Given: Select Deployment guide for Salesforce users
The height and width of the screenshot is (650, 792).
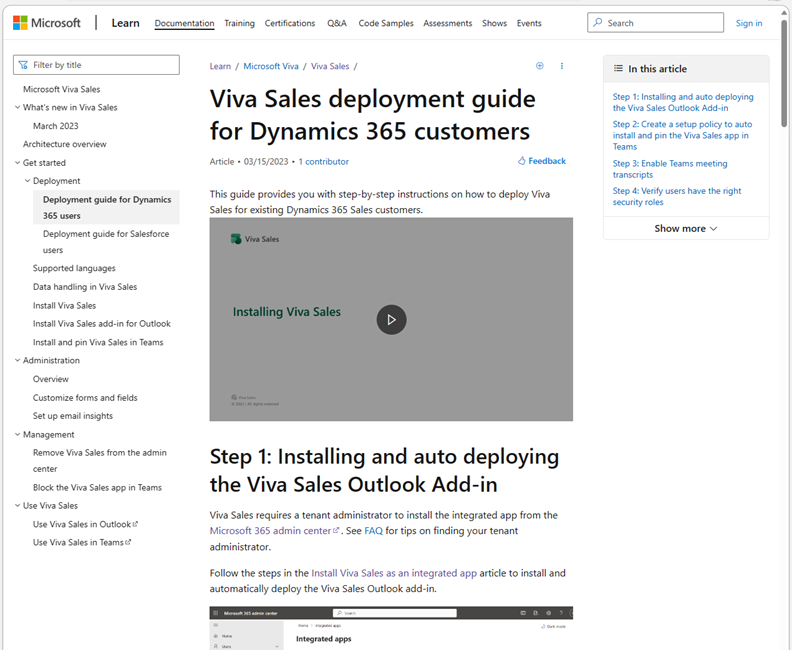Looking at the screenshot, I should pos(106,242).
